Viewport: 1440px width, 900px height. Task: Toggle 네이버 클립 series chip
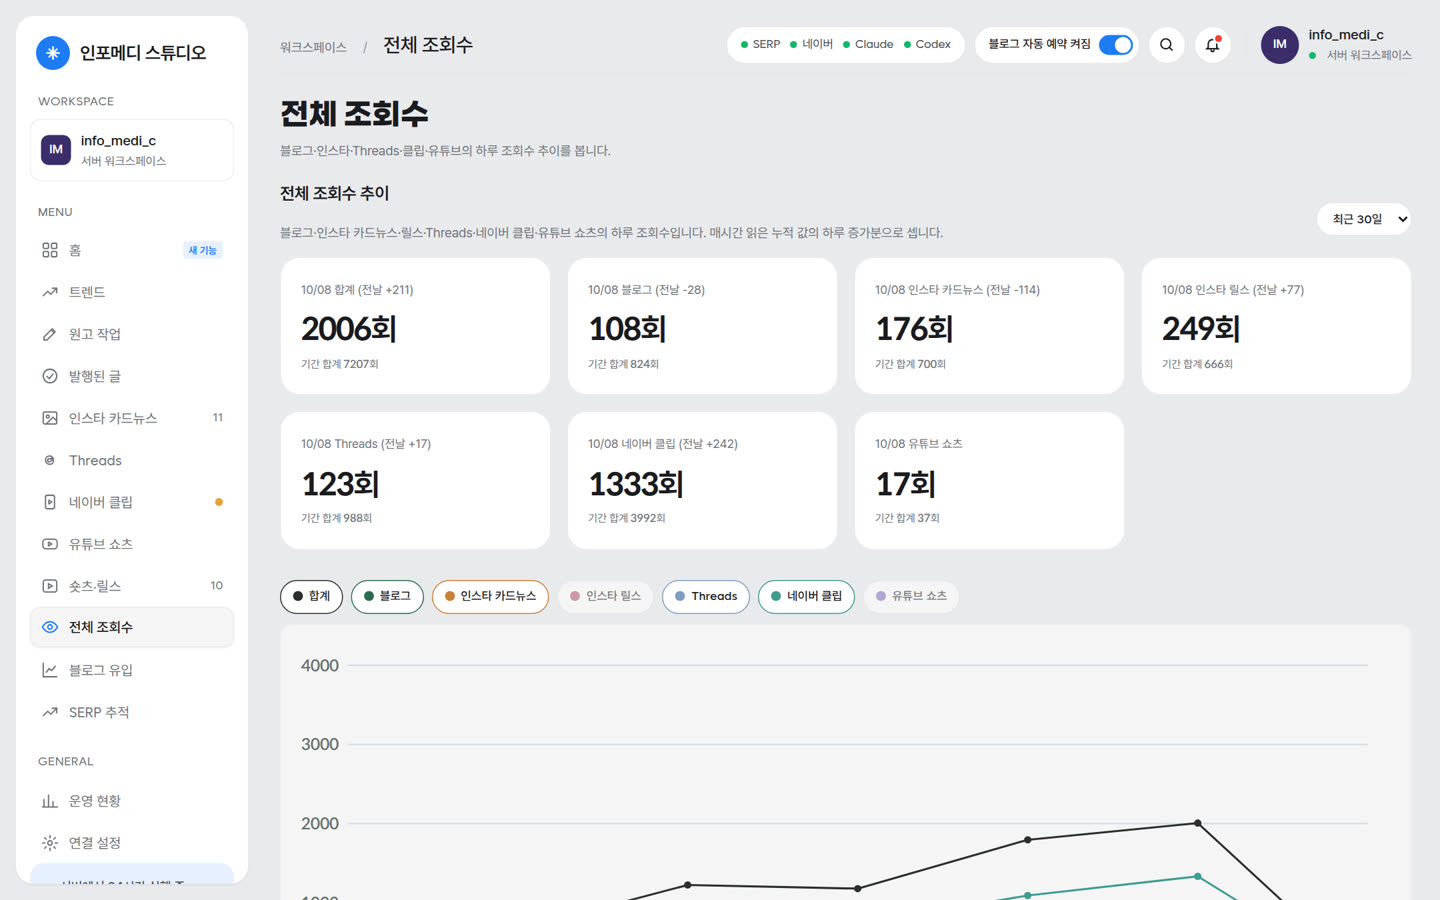tap(806, 596)
